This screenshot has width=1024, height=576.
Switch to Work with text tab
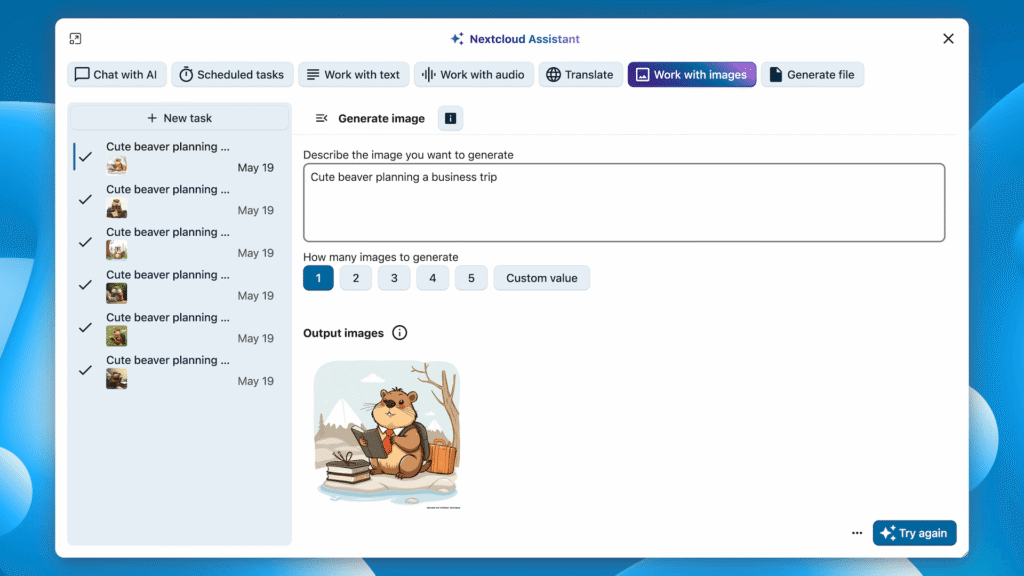click(x=353, y=74)
